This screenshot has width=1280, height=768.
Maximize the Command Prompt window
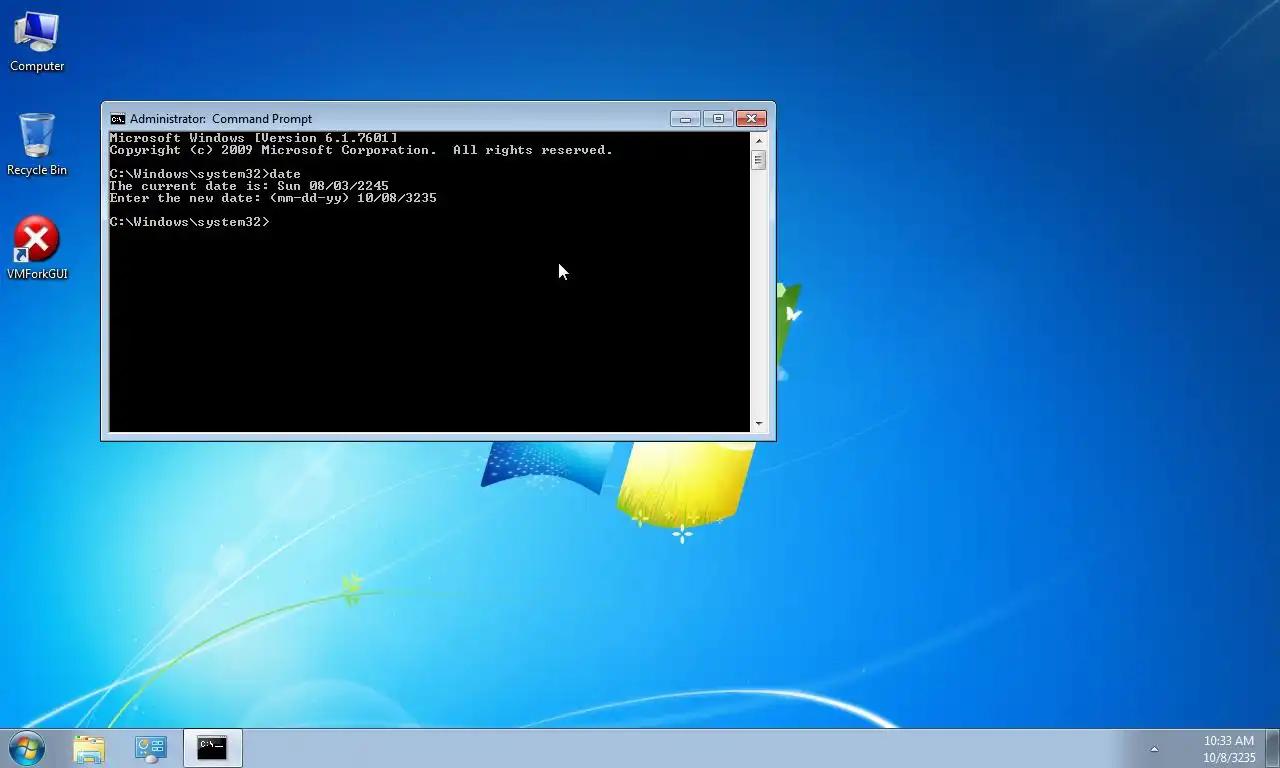click(718, 119)
